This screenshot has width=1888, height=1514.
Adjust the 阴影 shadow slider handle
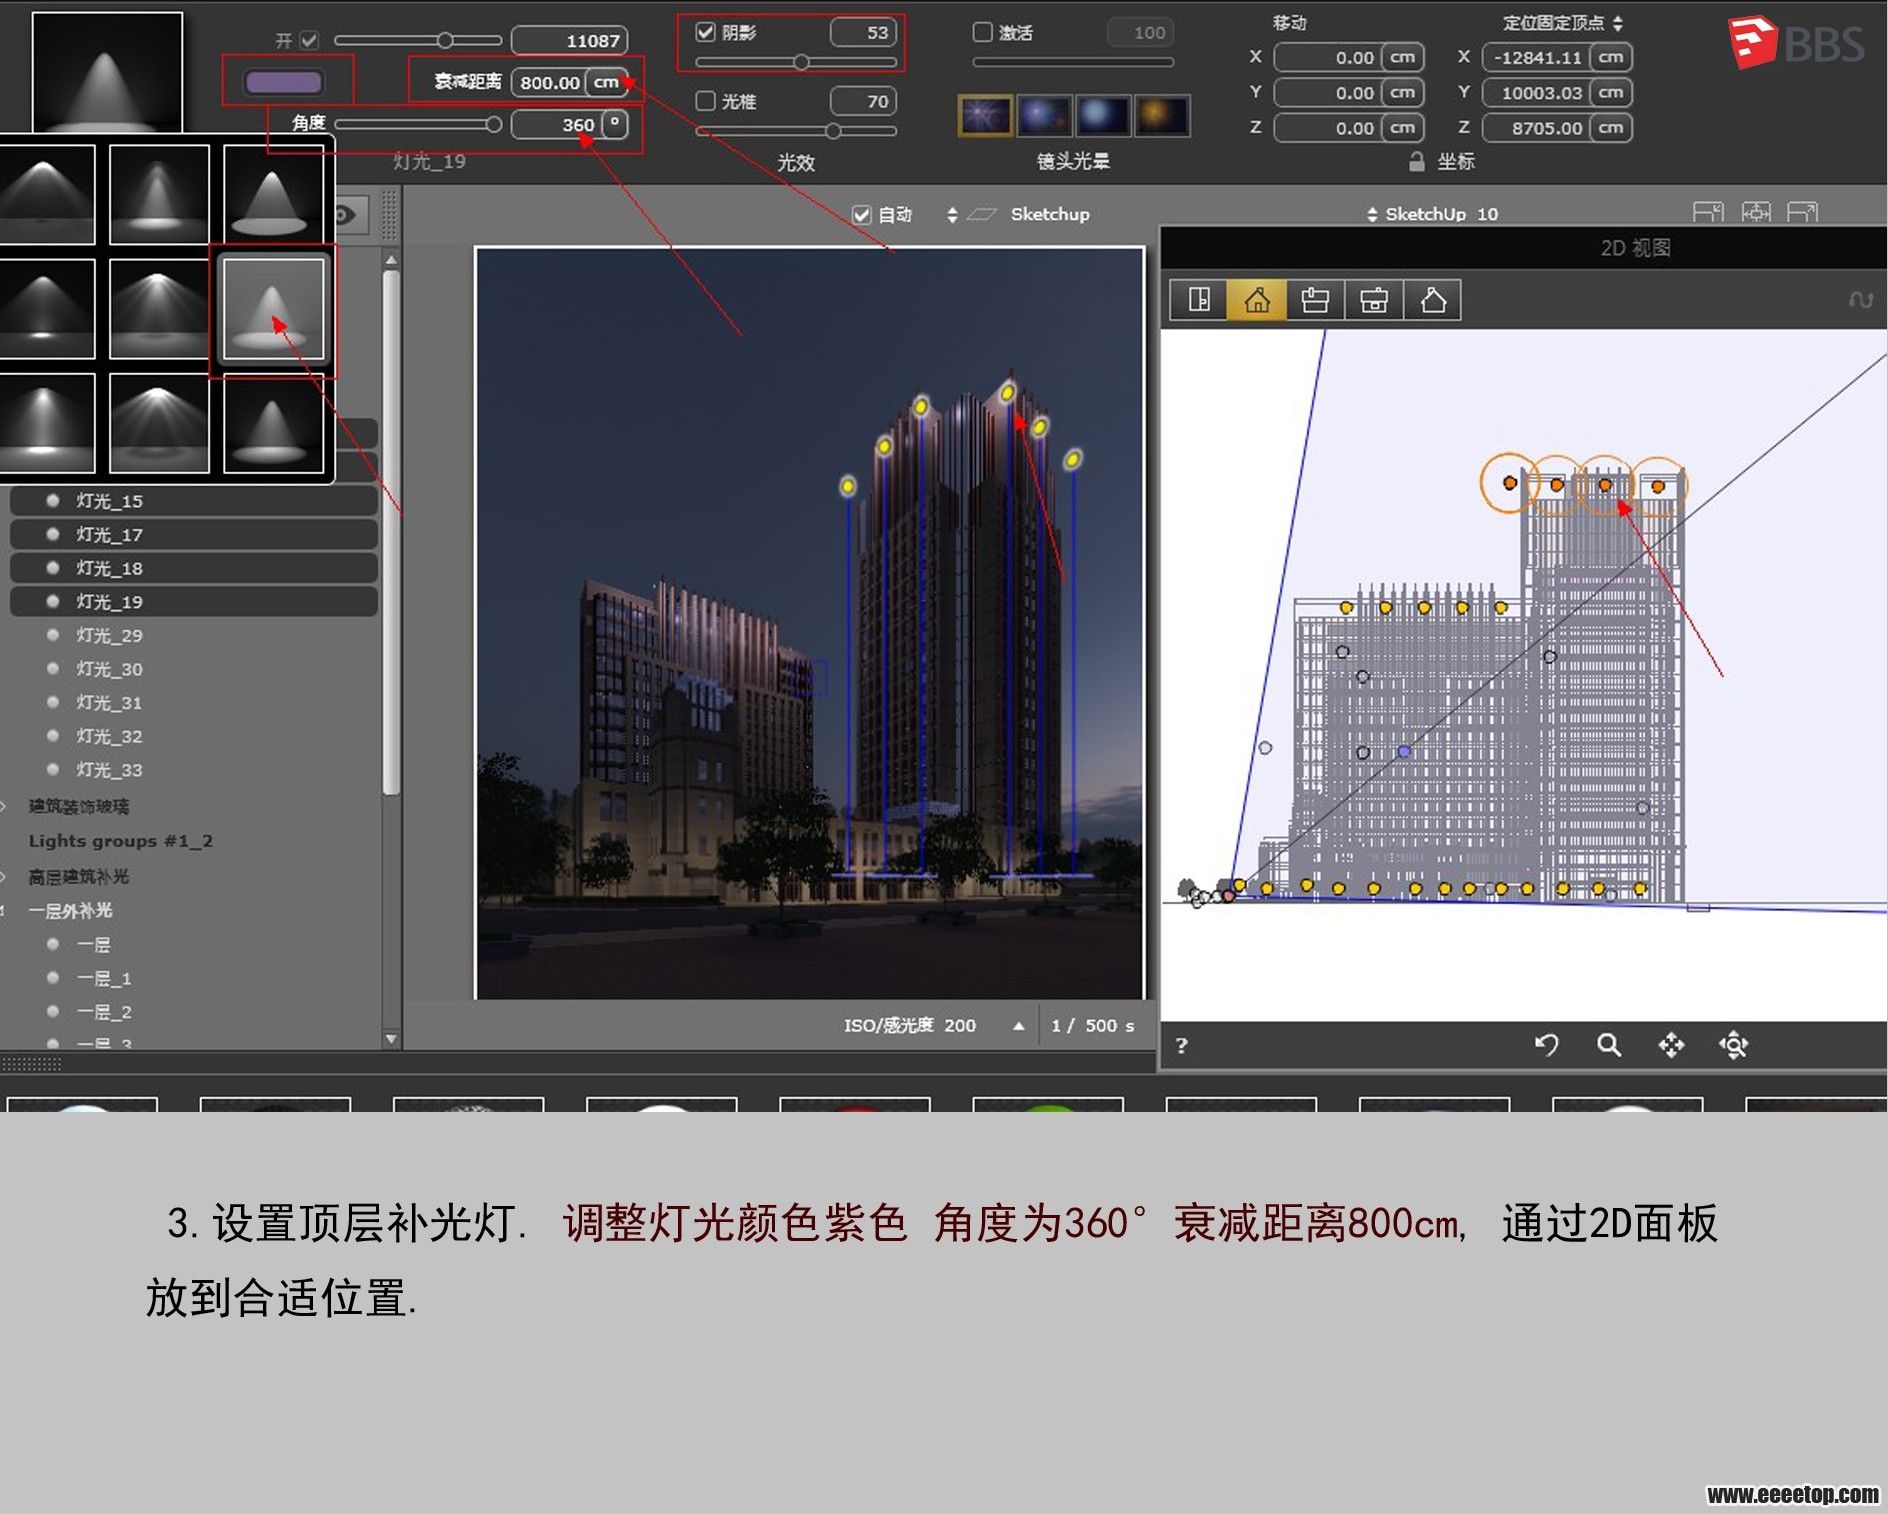[x=801, y=62]
